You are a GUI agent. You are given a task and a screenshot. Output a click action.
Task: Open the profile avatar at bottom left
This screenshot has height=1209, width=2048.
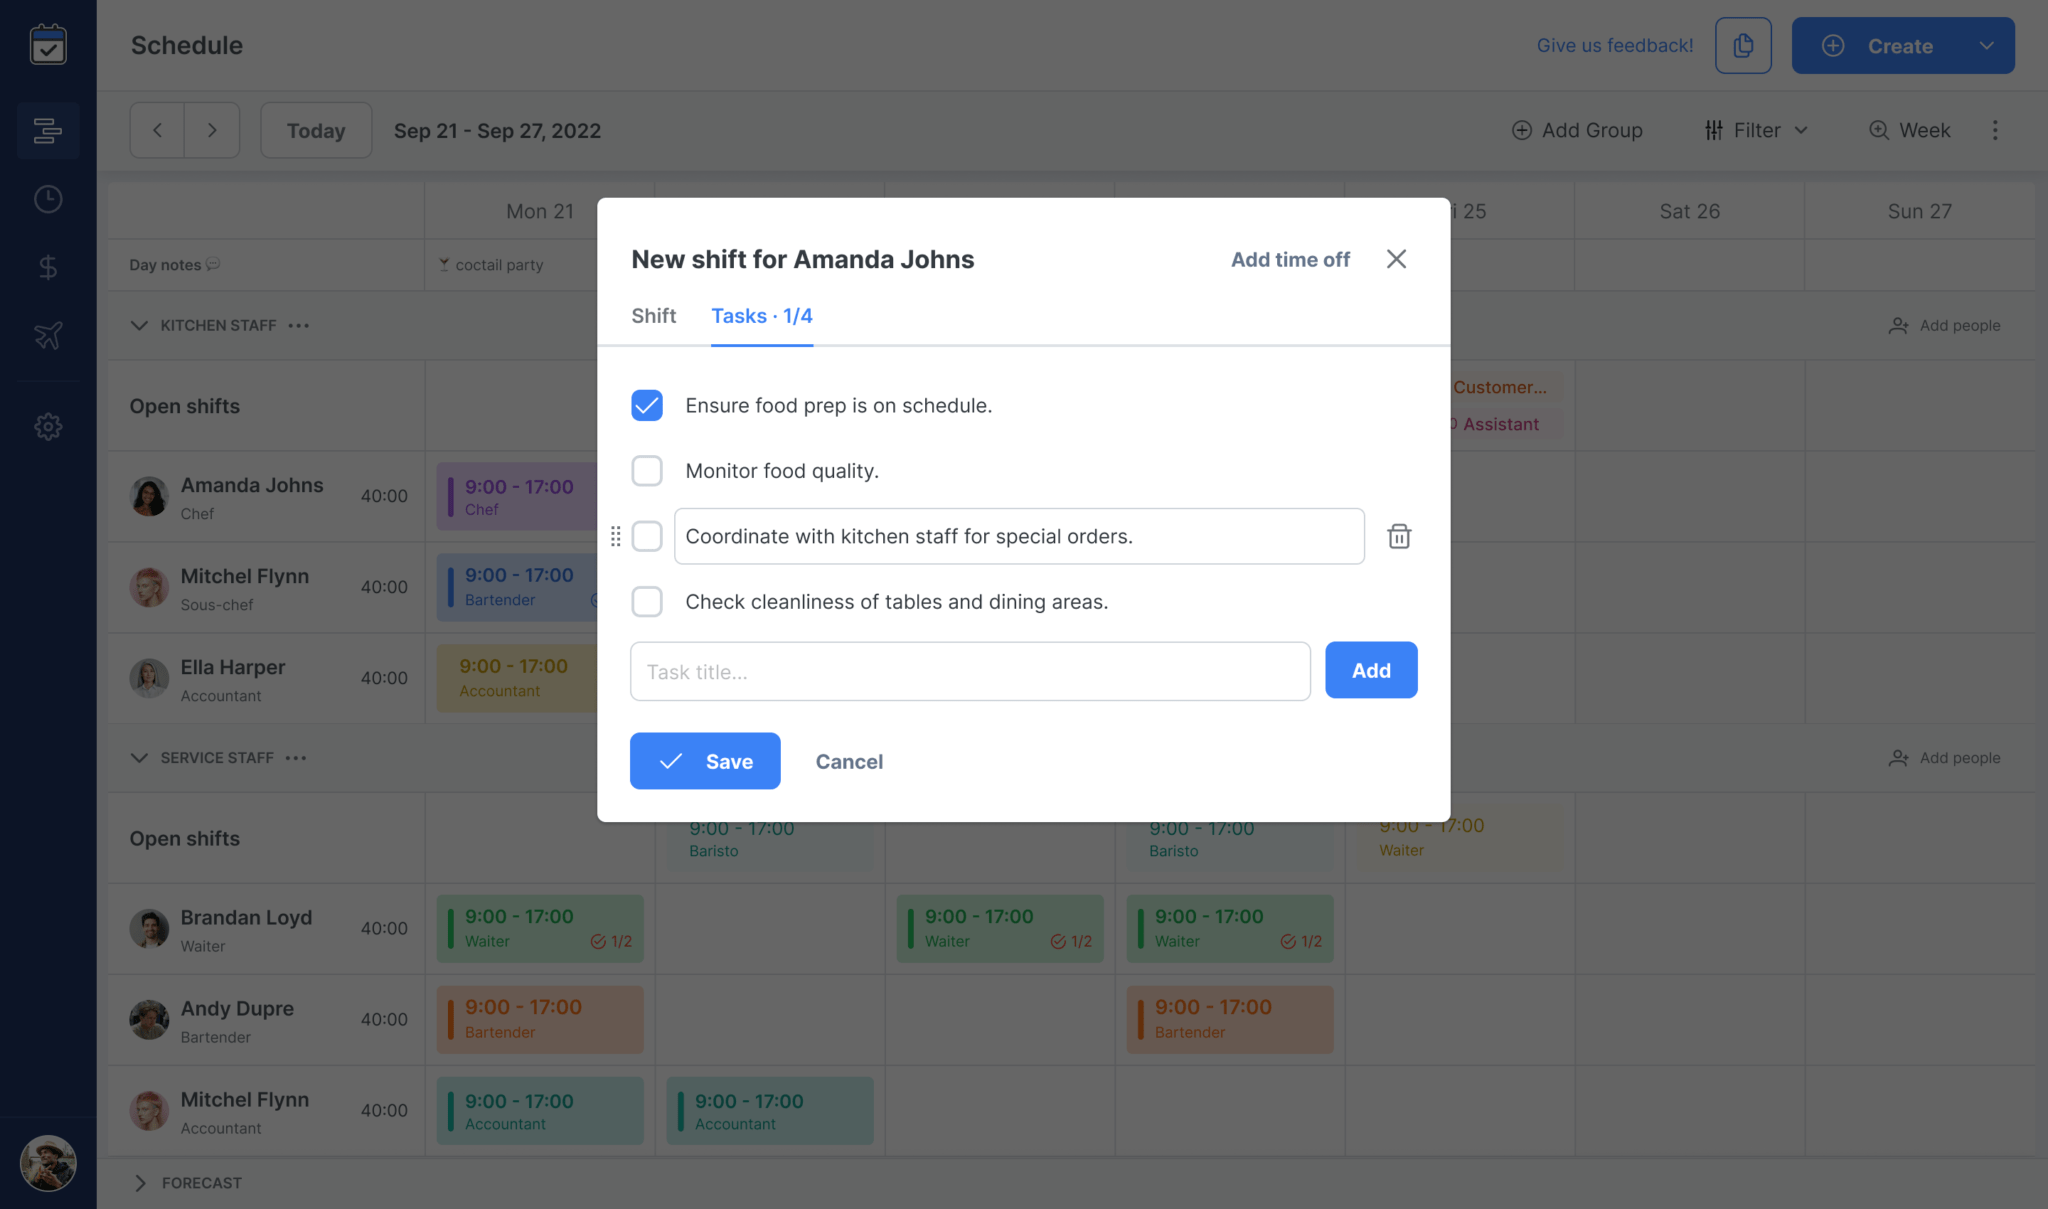coord(47,1163)
